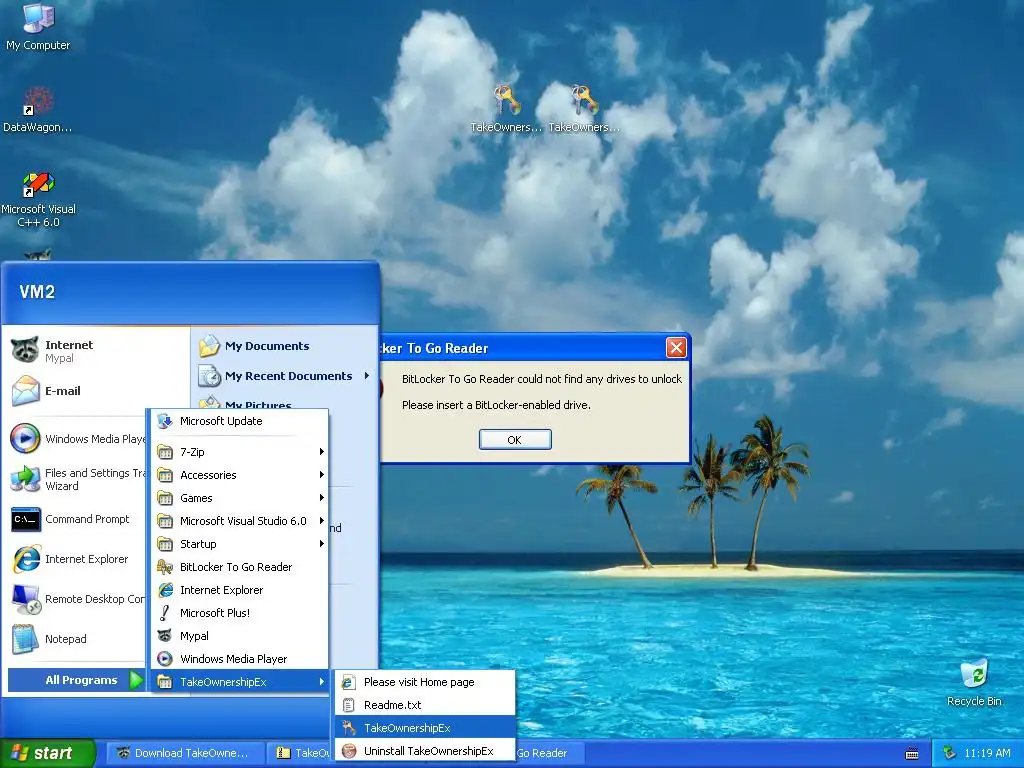Click the Notepad icon
Screen dimensions: 1024x768
(x=25, y=639)
